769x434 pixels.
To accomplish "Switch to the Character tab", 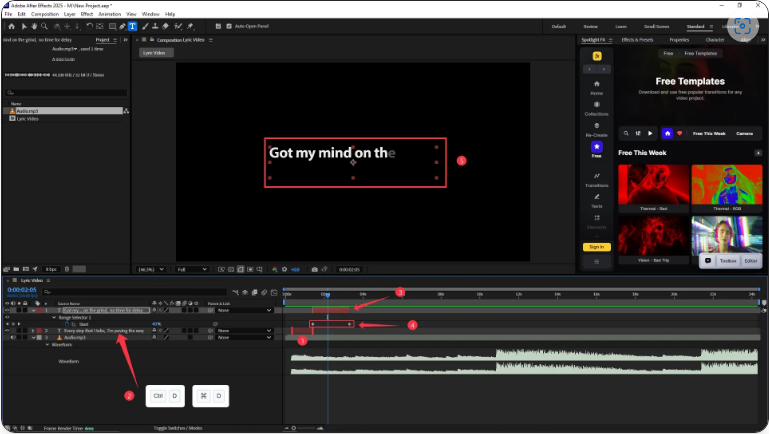I will 715,40.
